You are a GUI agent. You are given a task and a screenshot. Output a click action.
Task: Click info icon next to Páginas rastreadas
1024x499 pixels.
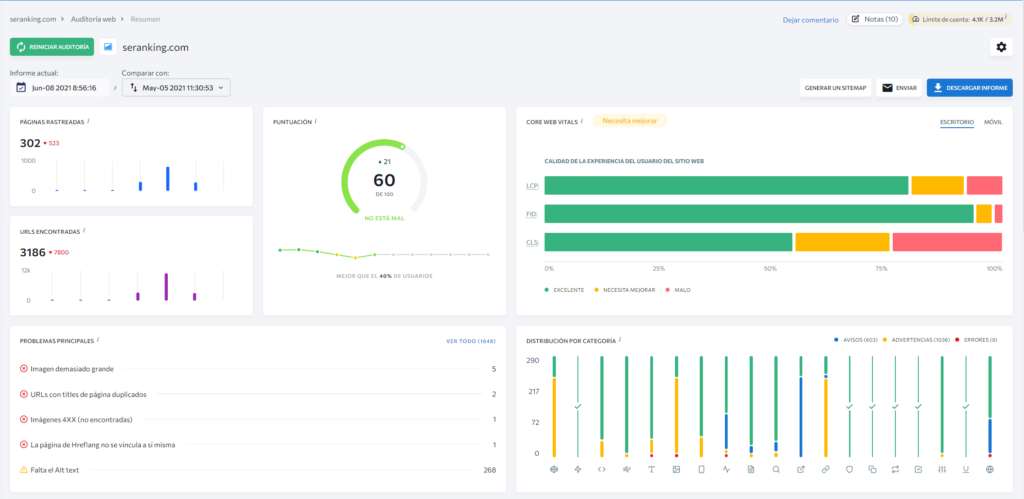88,121
